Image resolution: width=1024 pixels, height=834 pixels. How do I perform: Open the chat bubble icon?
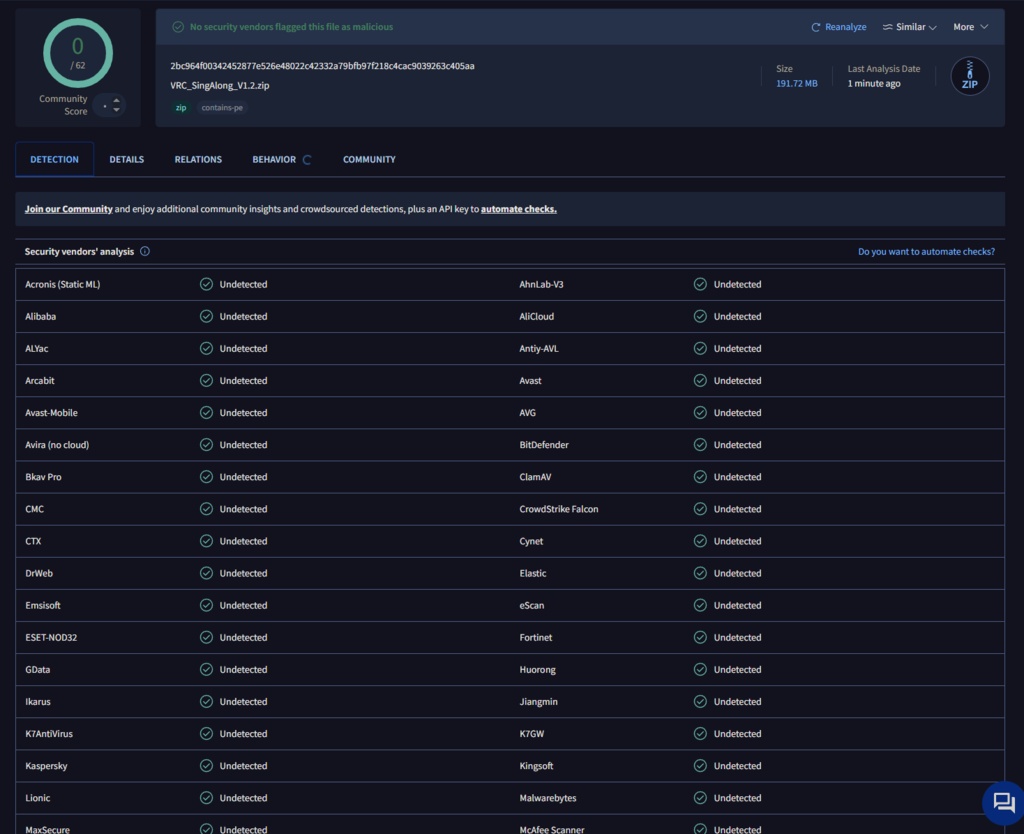[x=1004, y=801]
